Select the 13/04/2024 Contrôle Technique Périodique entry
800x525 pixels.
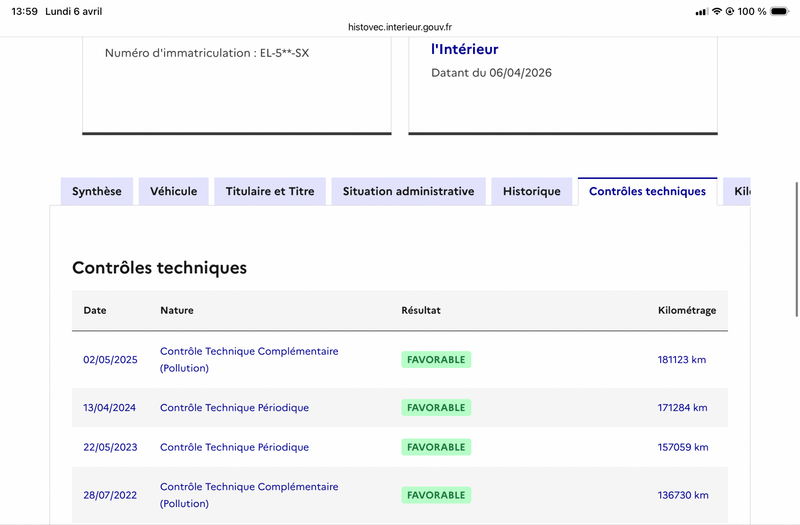pos(234,408)
